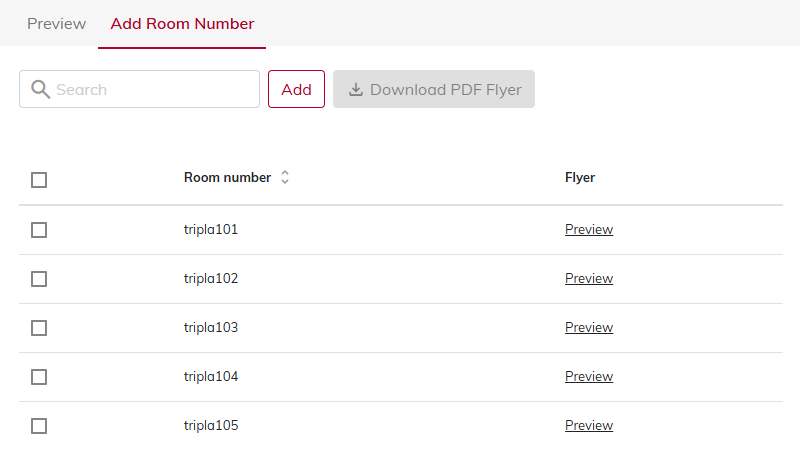Click Download PDF Flyer button
The image size is (800, 449).
(434, 89)
